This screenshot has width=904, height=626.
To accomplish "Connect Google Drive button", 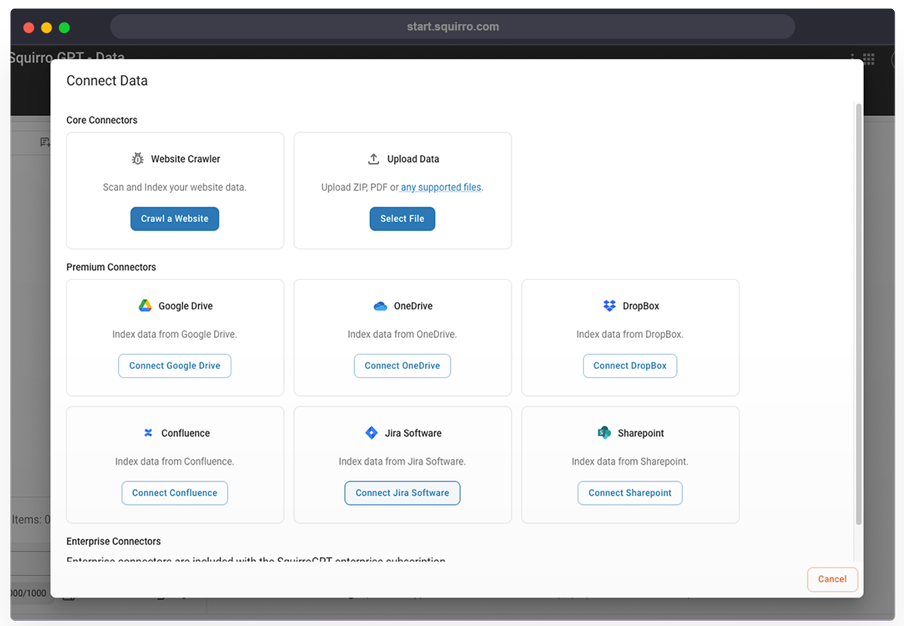I will tap(175, 365).
